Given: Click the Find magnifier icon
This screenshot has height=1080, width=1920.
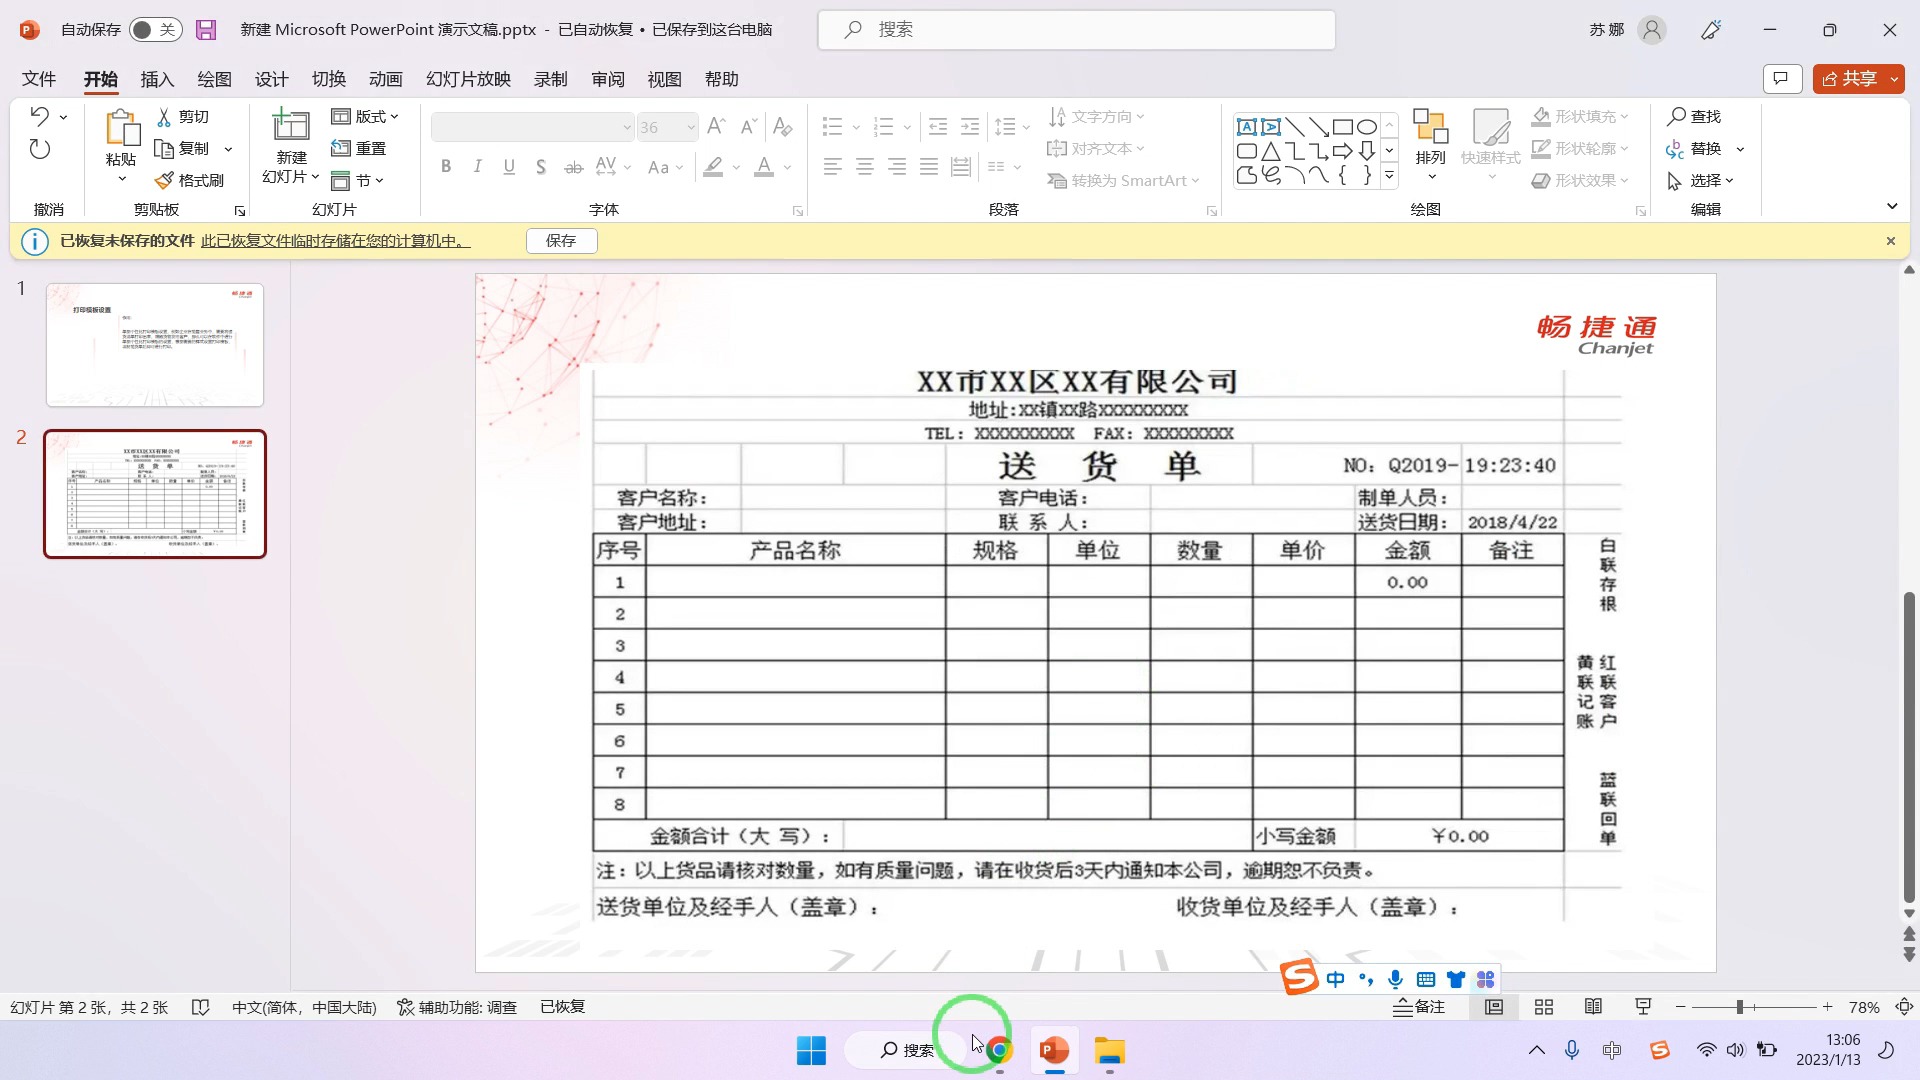Looking at the screenshot, I should point(1677,117).
